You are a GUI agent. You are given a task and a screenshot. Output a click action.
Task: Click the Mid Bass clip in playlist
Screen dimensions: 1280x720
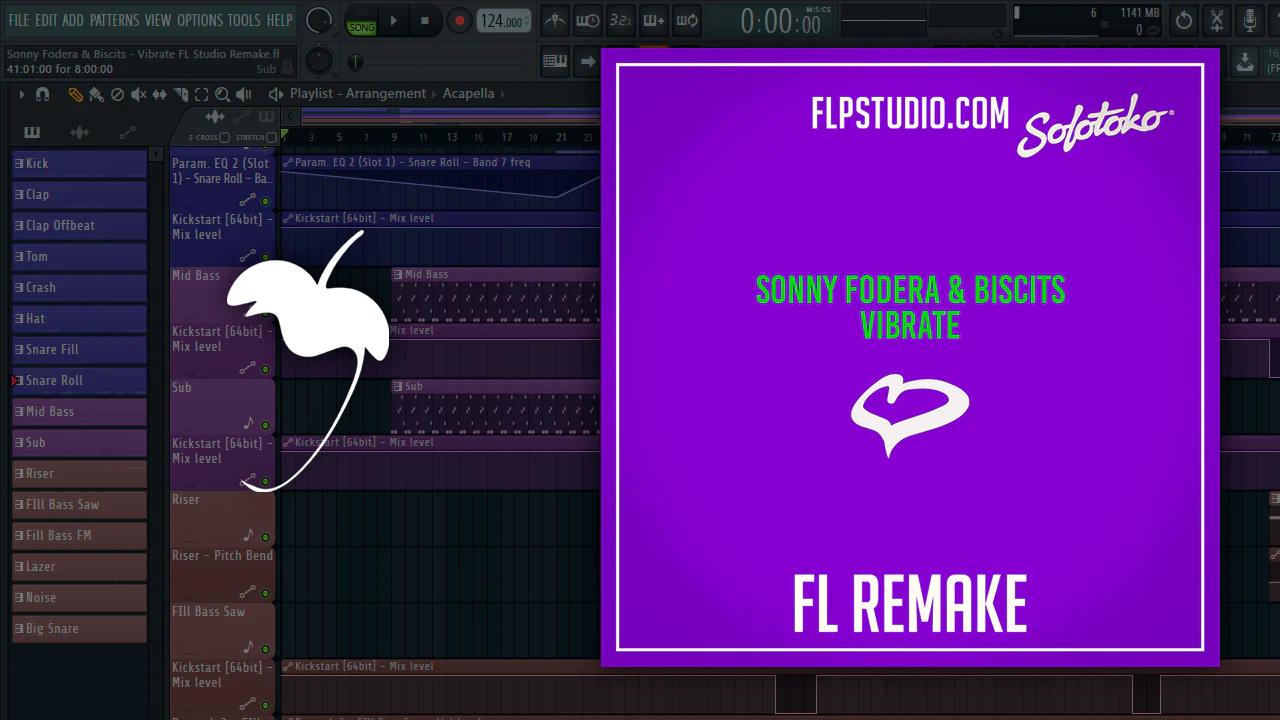[496, 294]
